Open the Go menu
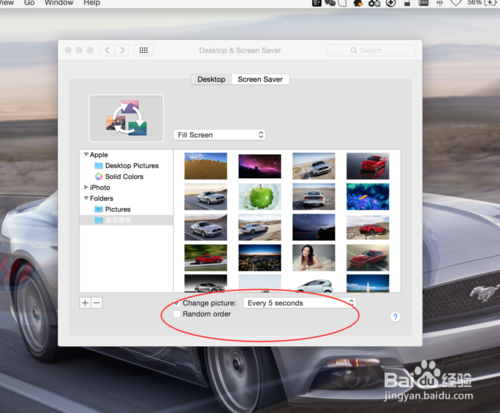This screenshot has width=500, height=413. [x=29, y=3]
